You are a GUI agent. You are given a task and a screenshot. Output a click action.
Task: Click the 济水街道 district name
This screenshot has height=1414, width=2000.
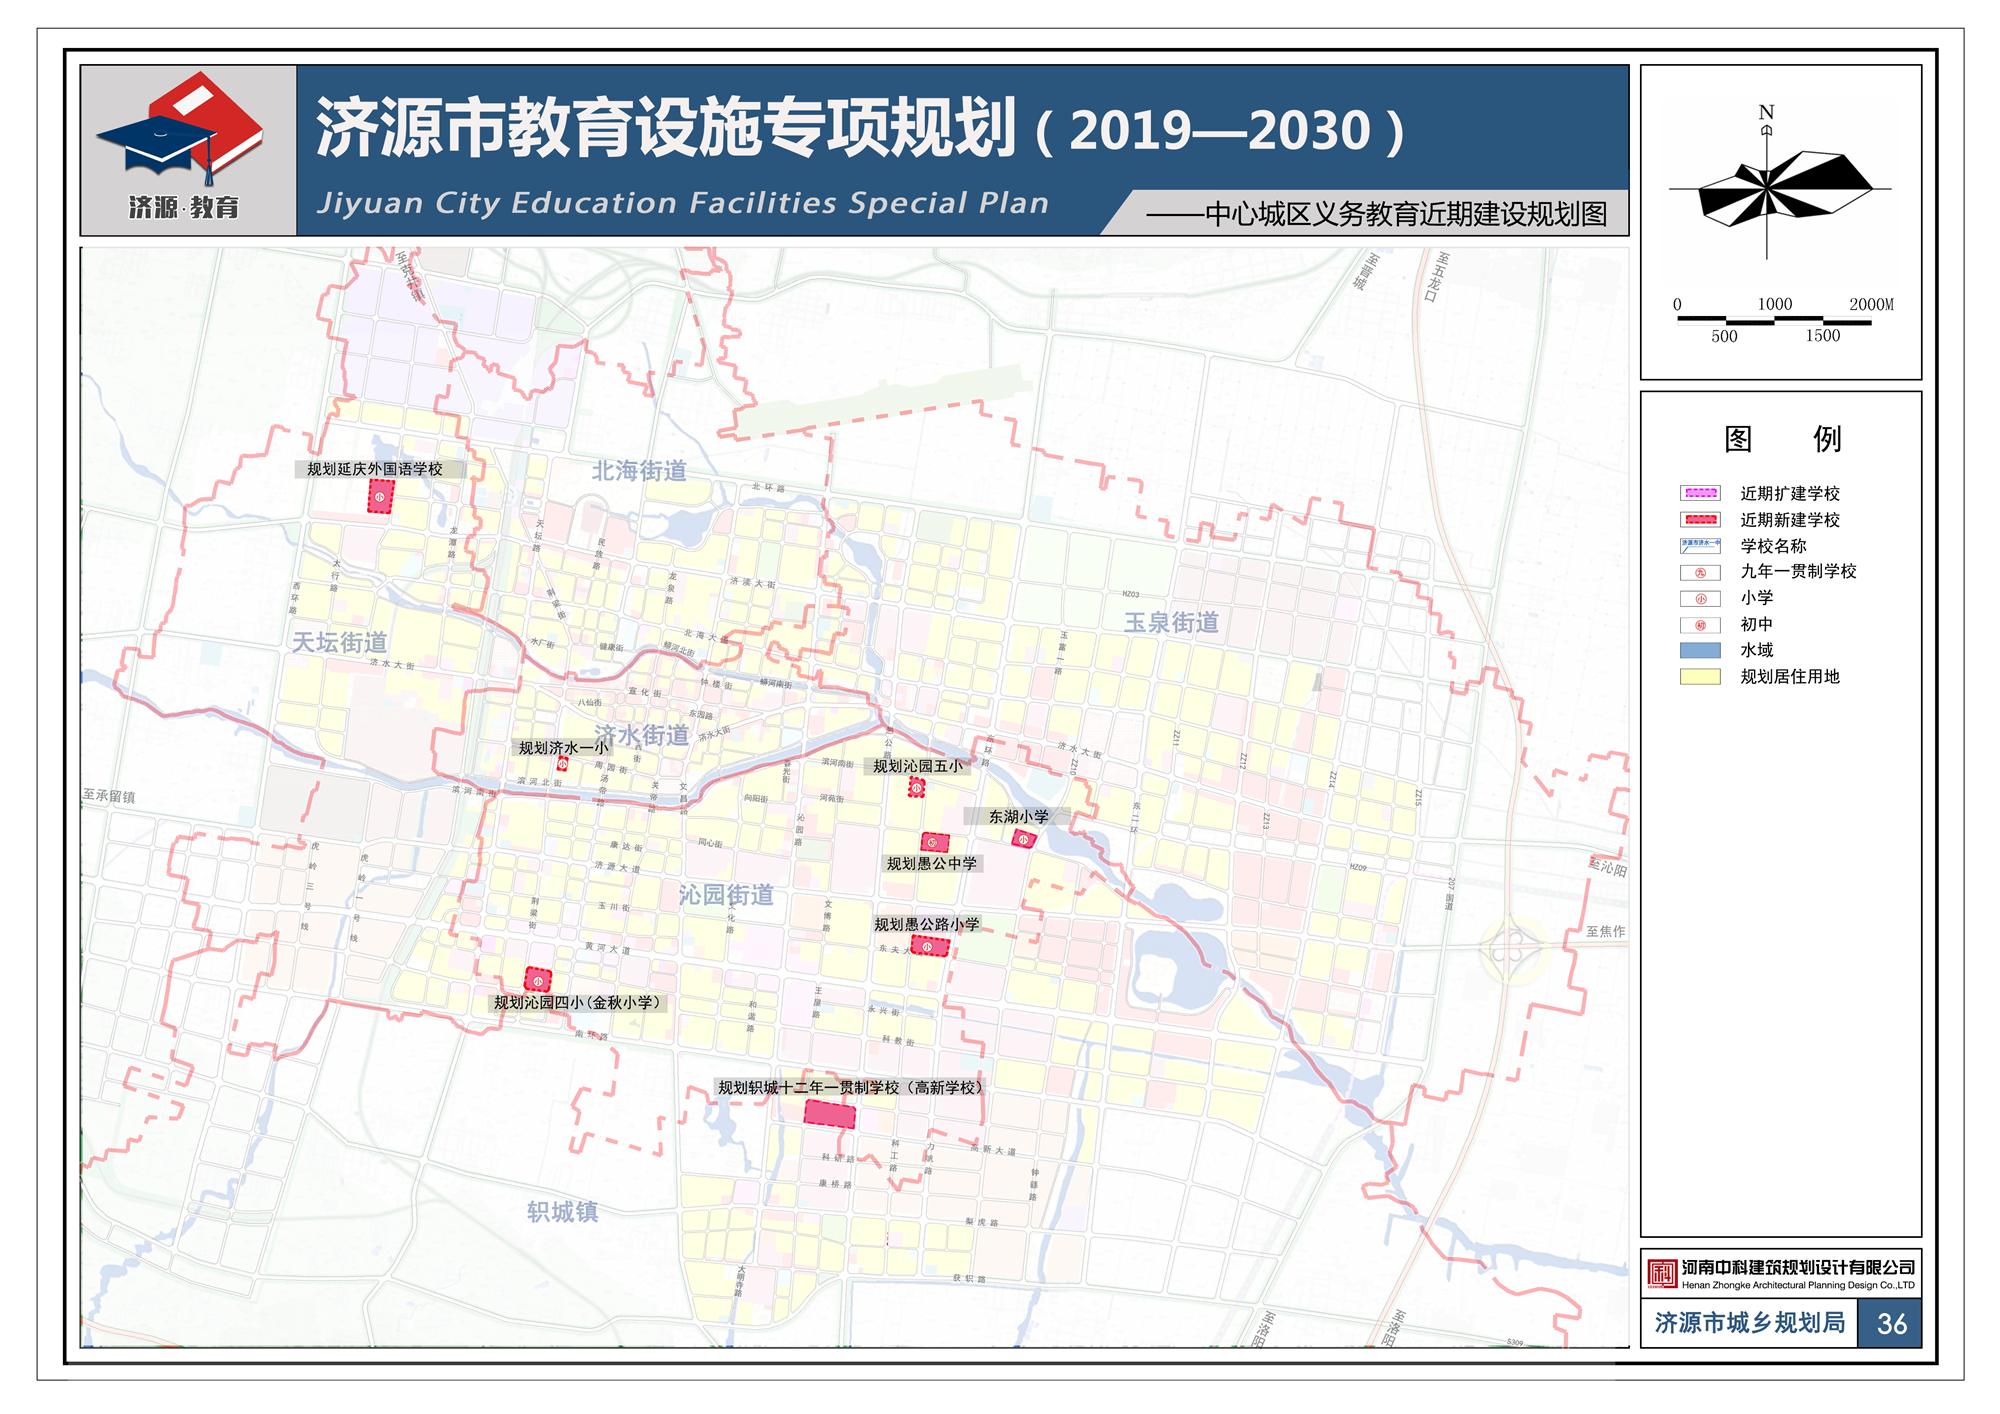[x=642, y=735]
